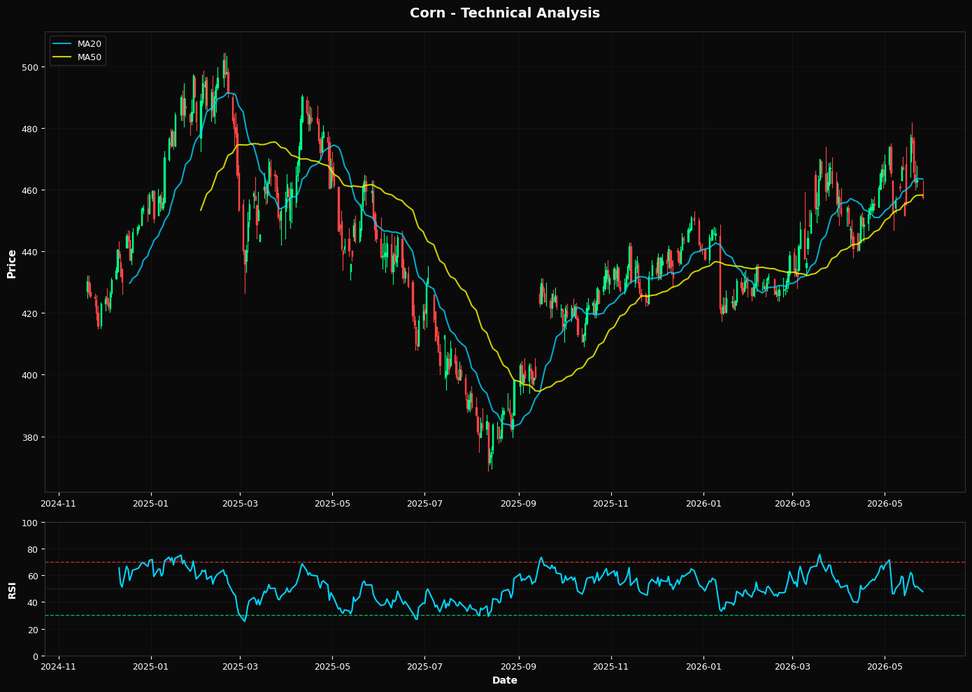Click the 480 price axis tick

click(x=32, y=129)
